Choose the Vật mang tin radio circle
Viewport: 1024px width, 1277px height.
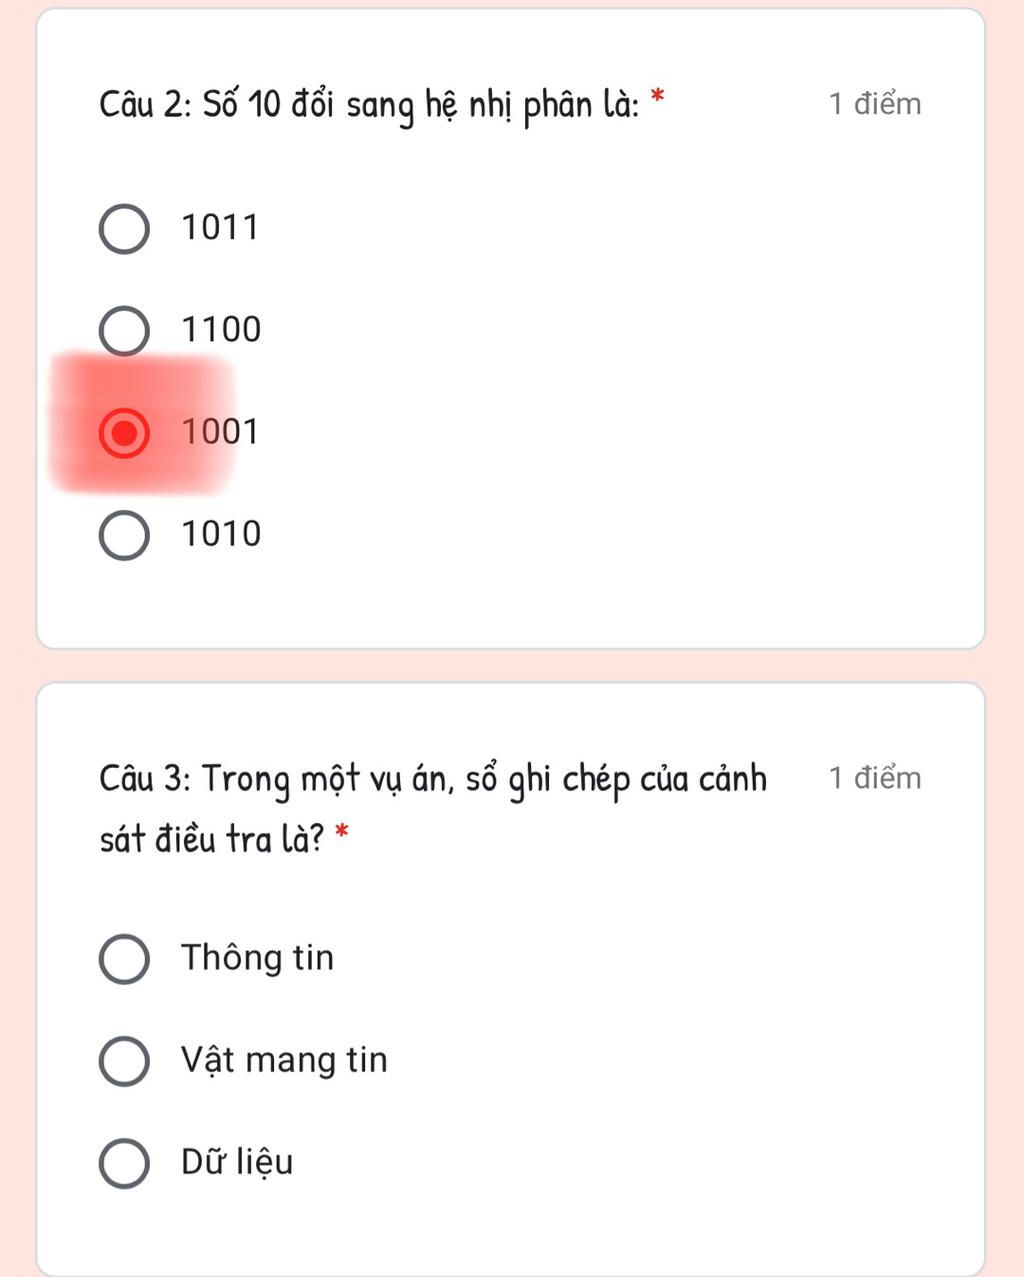(x=125, y=1061)
